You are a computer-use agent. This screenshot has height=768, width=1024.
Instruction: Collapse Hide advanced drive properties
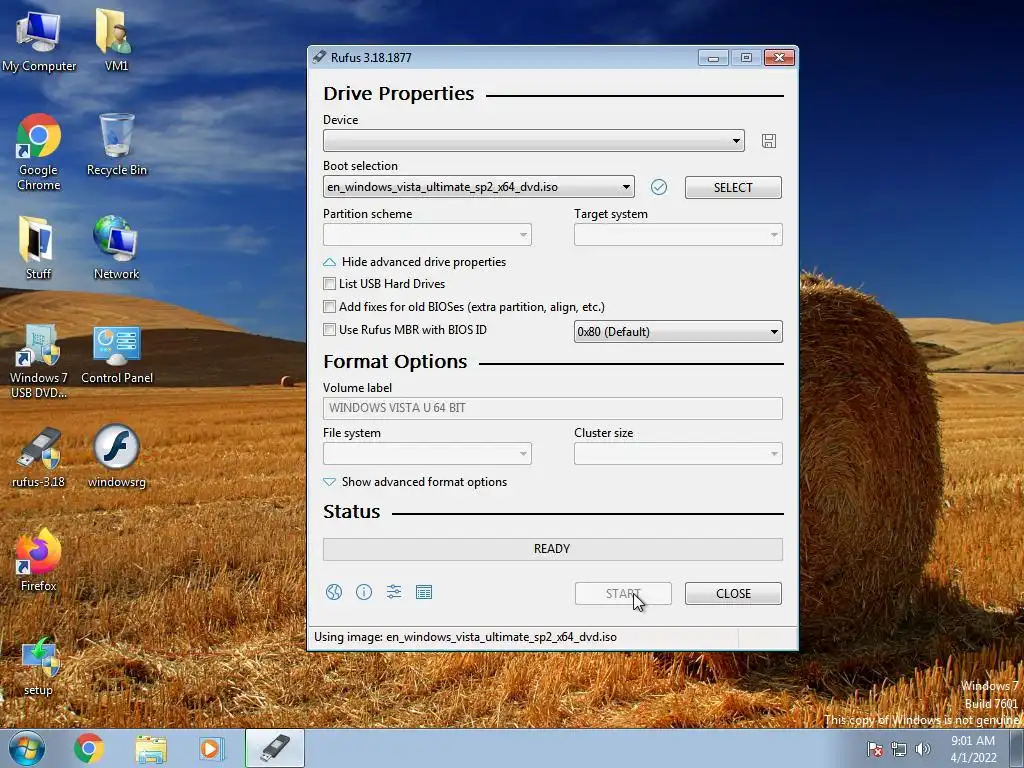point(415,262)
